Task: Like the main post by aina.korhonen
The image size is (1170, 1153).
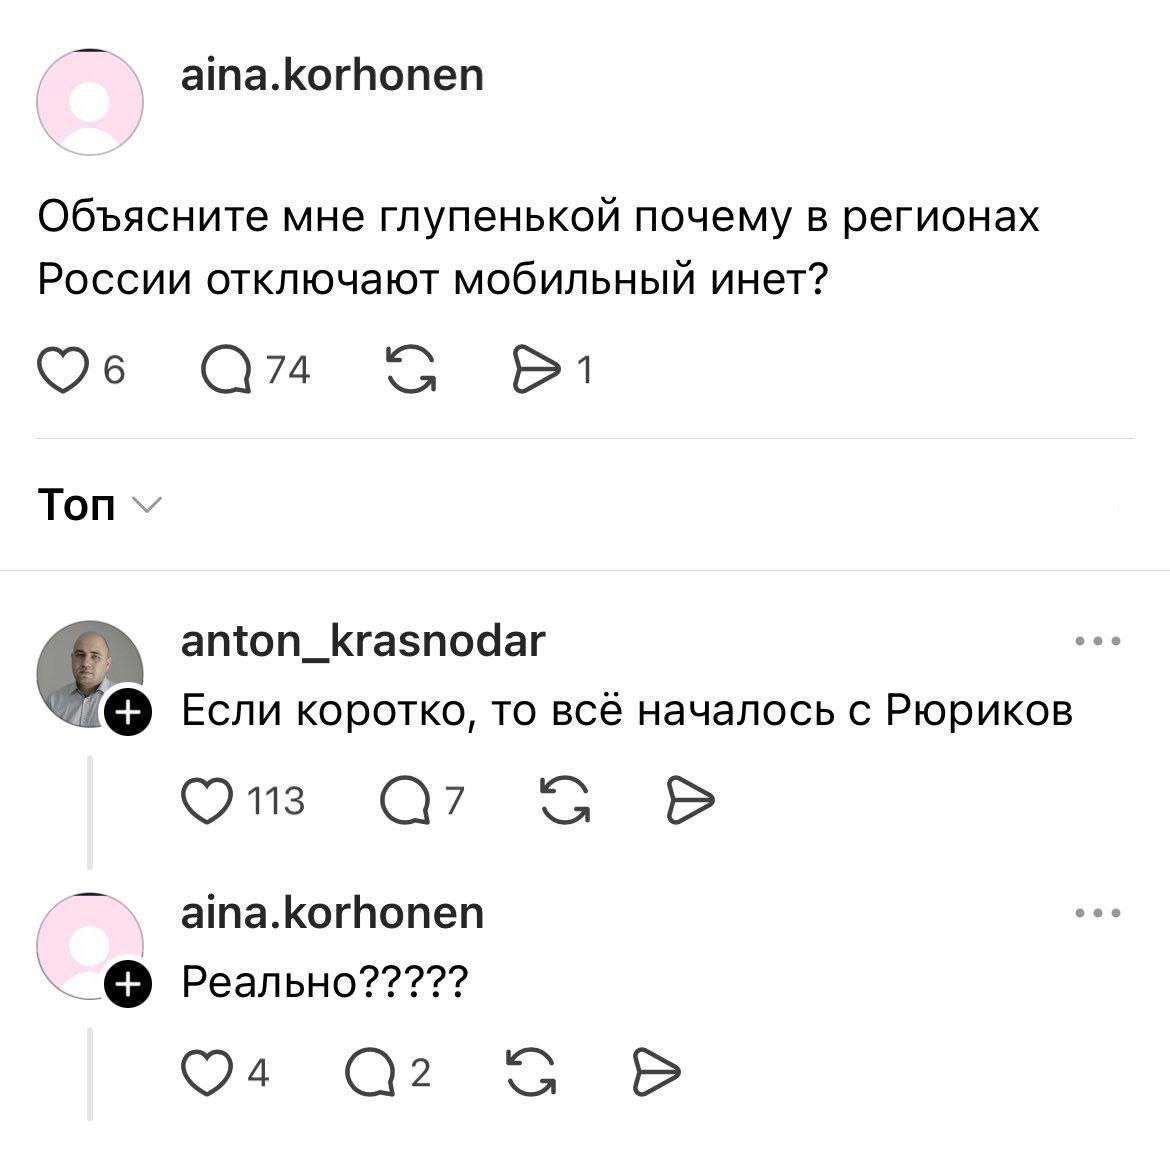Action: [62, 371]
